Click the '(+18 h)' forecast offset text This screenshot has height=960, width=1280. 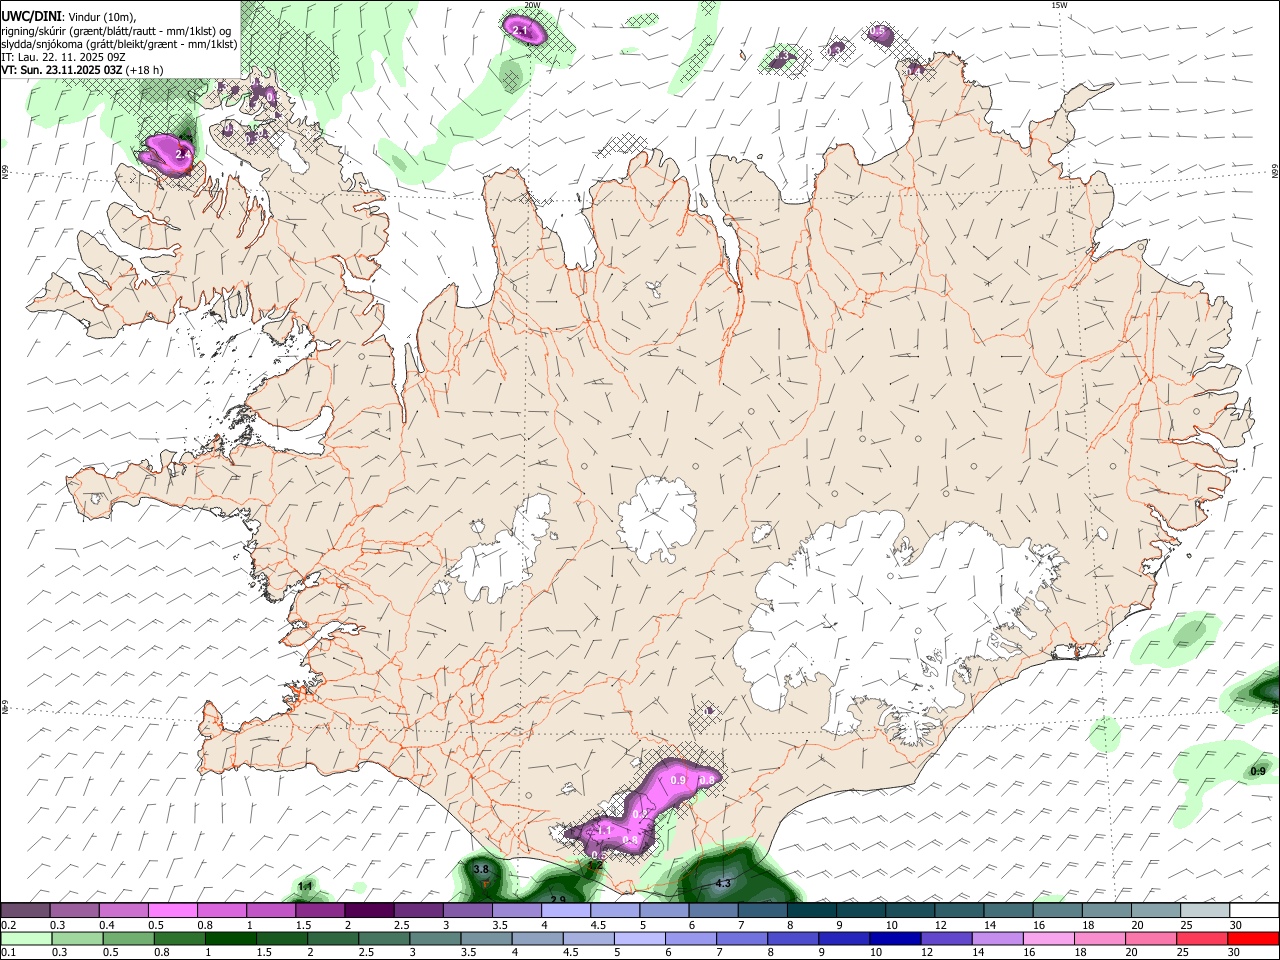pyautogui.click(x=145, y=70)
